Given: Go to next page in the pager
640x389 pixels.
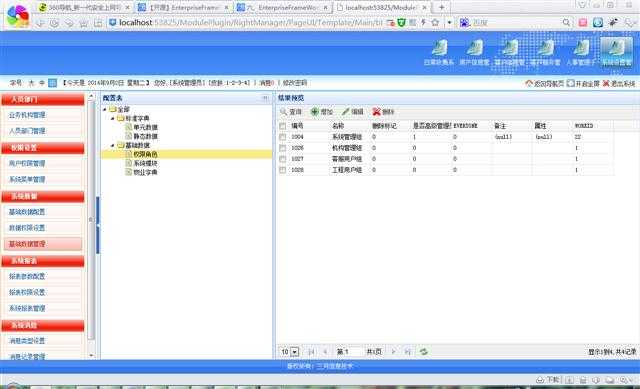Looking at the screenshot, I should point(393,351).
